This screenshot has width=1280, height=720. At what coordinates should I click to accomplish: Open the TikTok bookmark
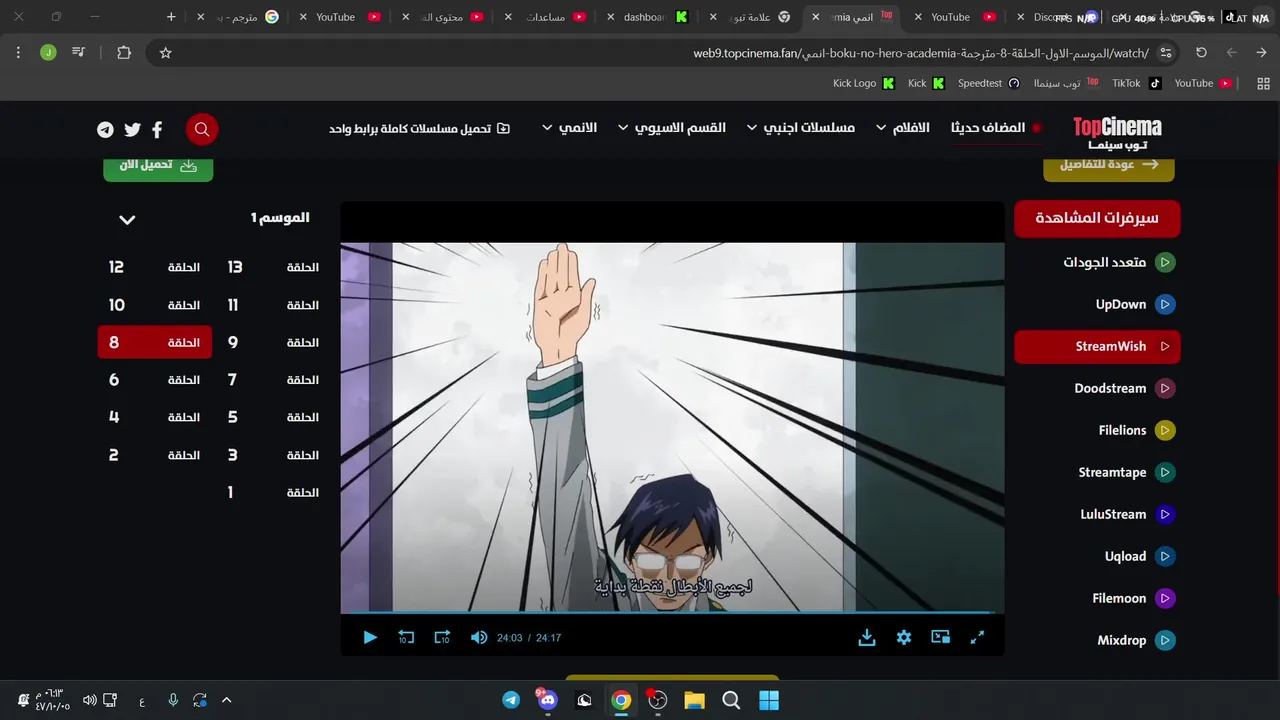click(1137, 83)
